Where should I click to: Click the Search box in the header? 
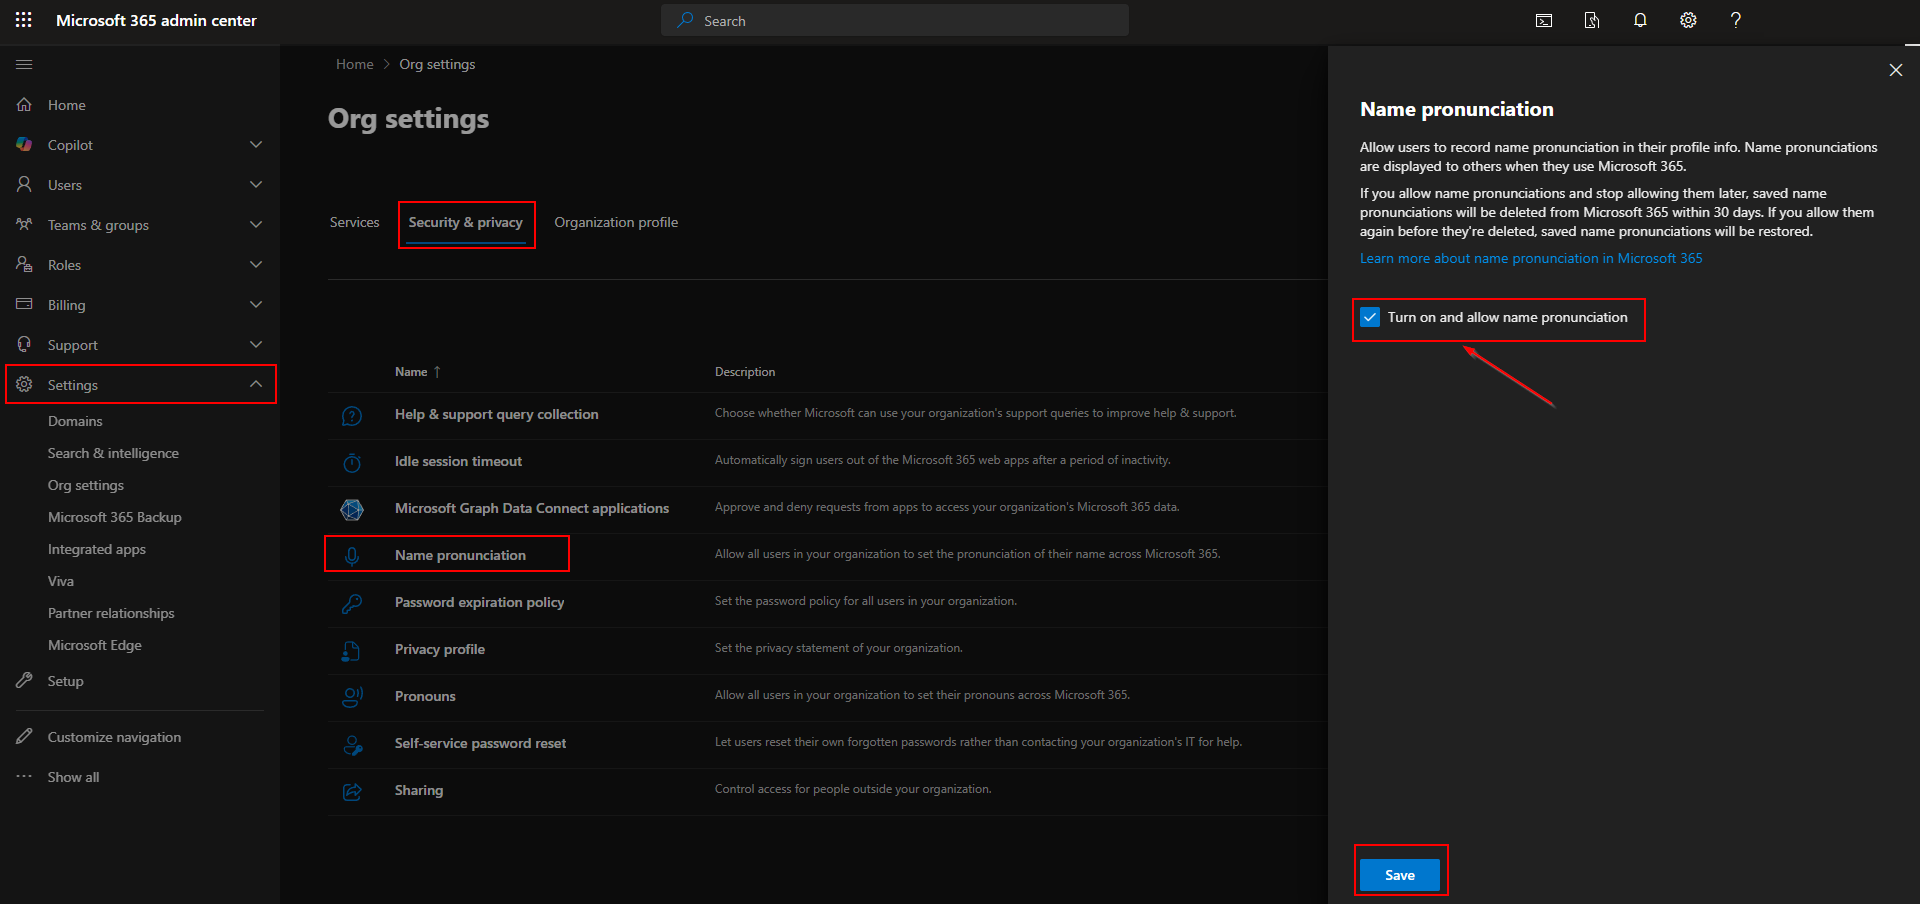point(895,20)
